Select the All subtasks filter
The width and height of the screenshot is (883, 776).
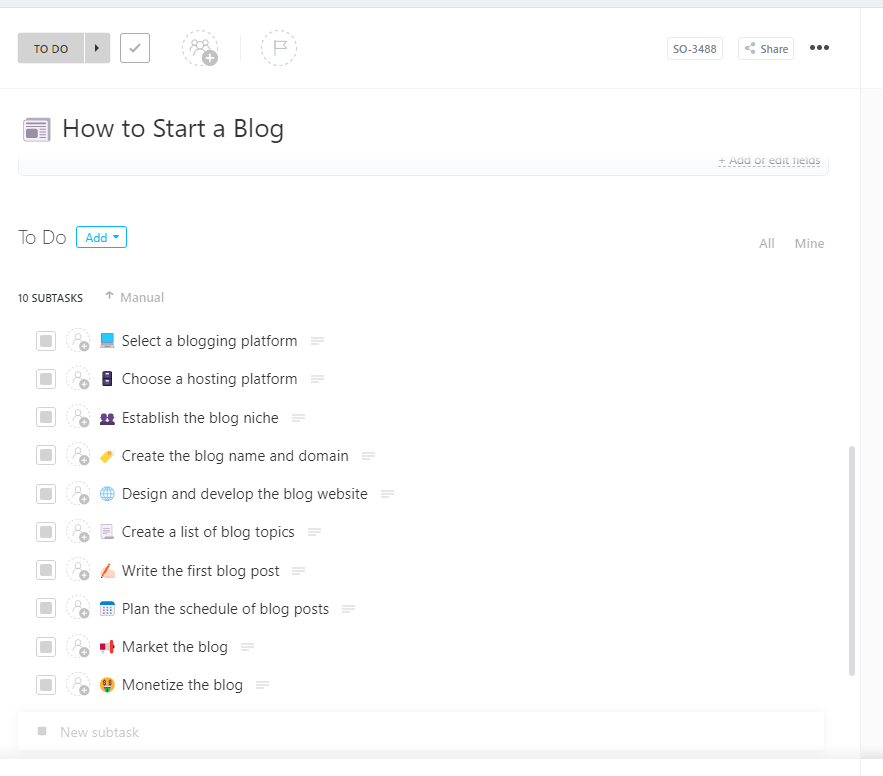click(x=766, y=243)
